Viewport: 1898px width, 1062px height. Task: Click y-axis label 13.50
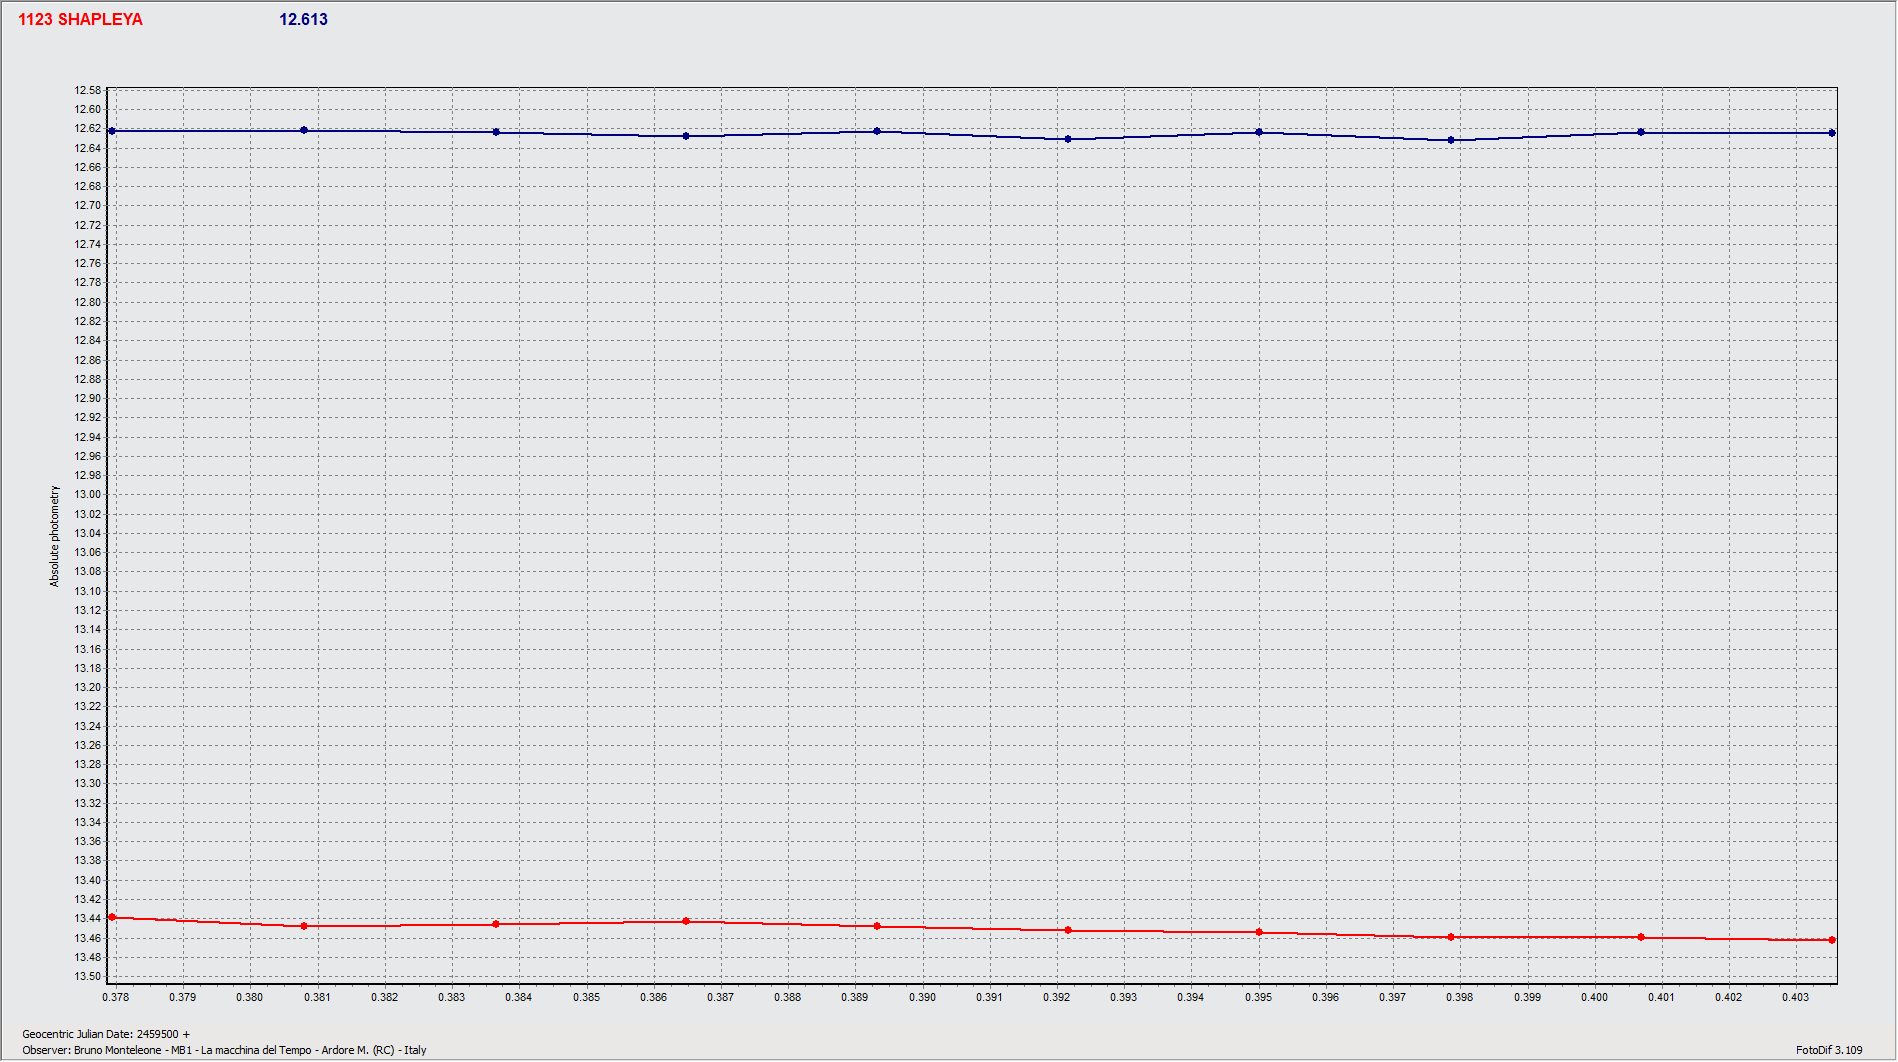click(x=88, y=976)
